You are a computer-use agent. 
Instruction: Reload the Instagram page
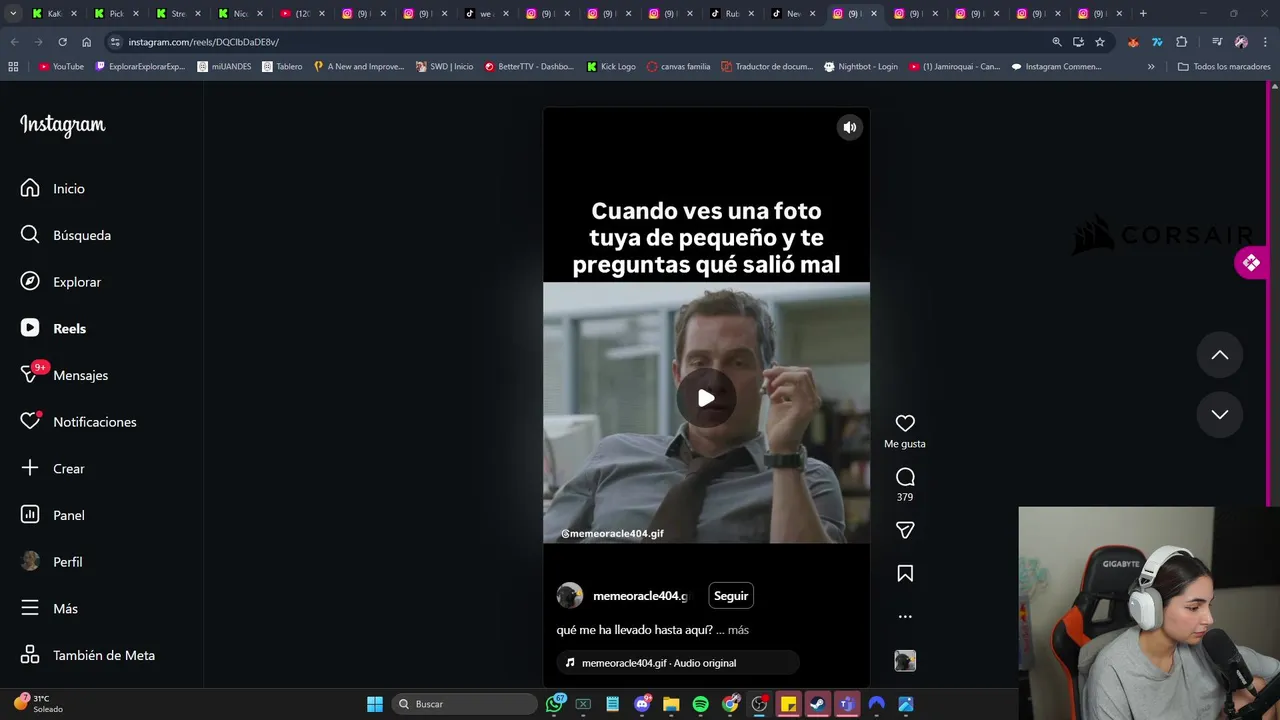pyautogui.click(x=62, y=42)
